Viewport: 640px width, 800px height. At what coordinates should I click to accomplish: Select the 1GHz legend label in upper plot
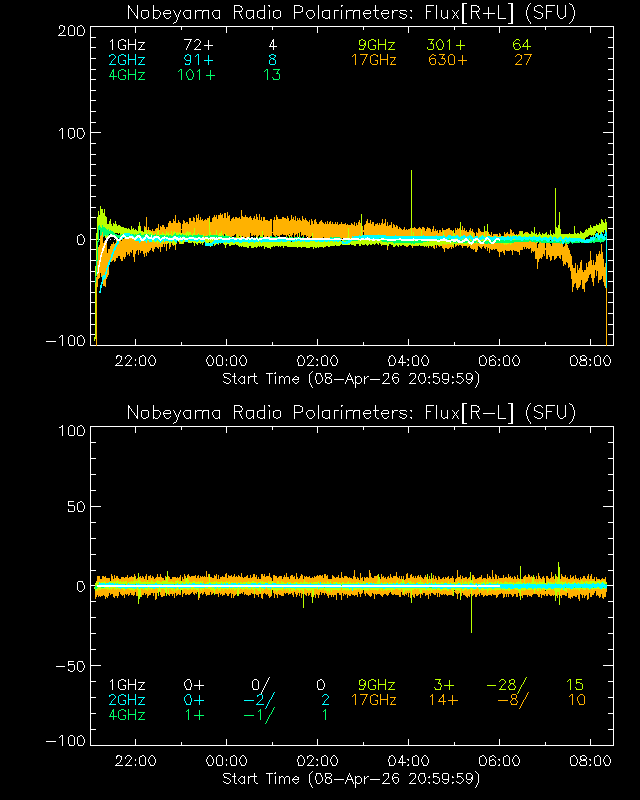127,46
